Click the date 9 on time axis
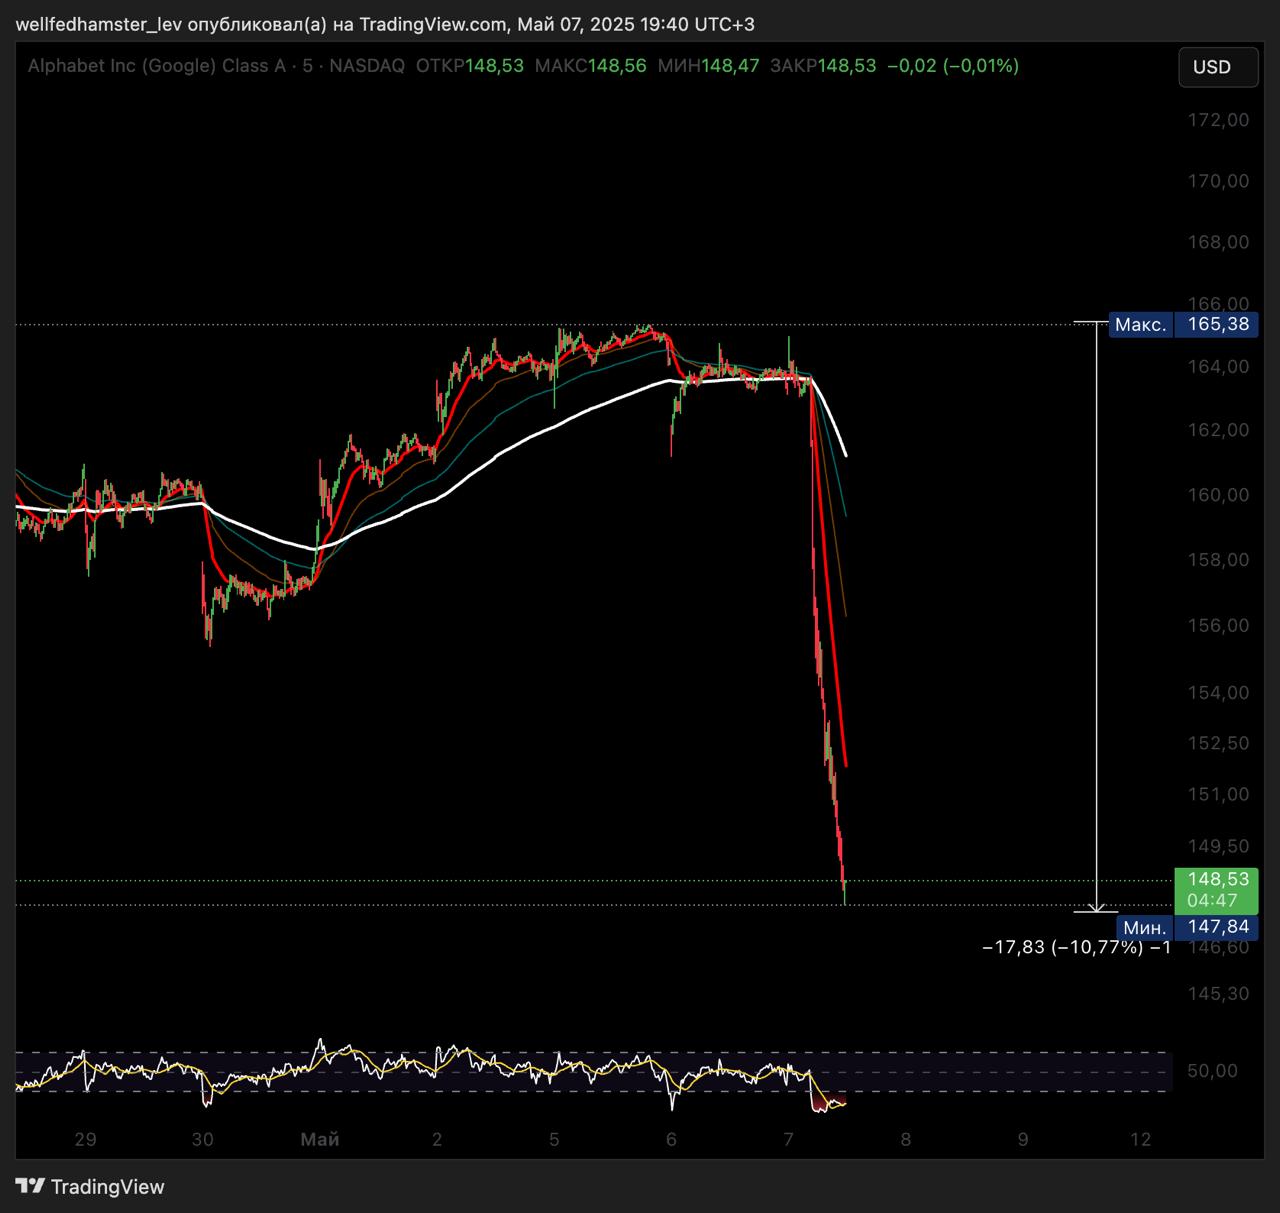Screen dimensions: 1280x1213 point(1022,1139)
